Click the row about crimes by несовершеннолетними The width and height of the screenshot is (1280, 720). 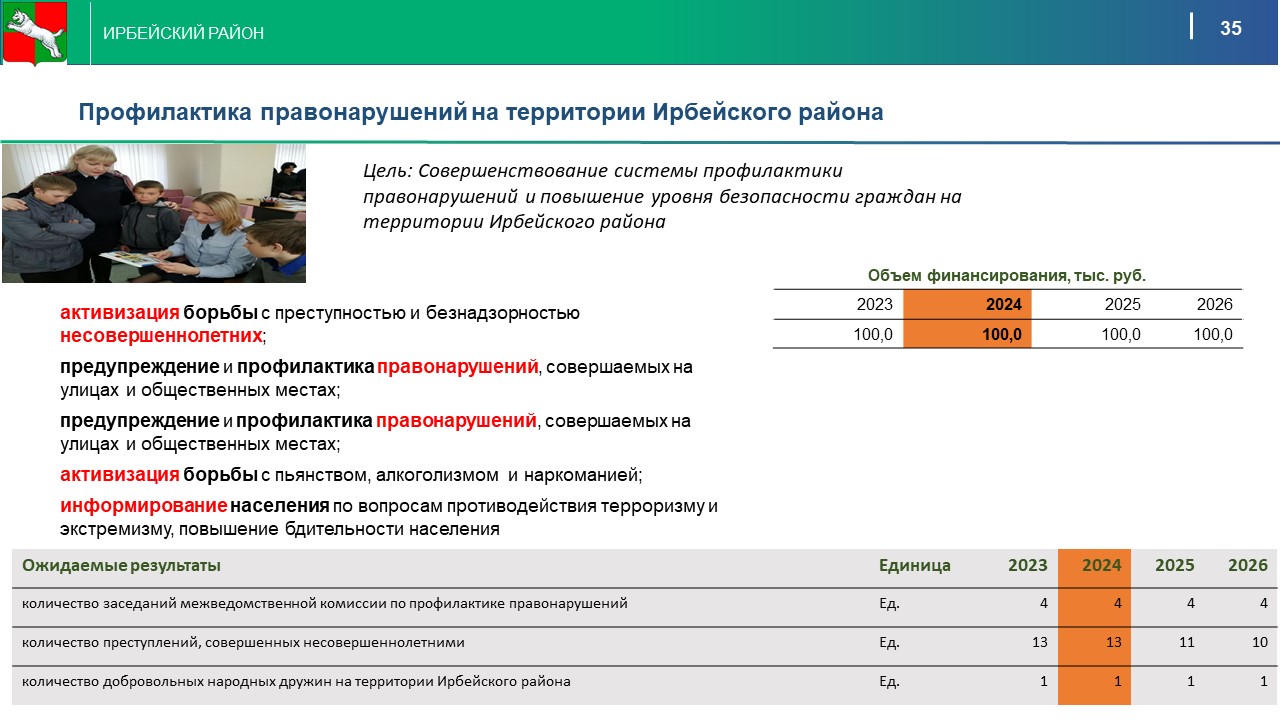pyautogui.click(x=243, y=643)
